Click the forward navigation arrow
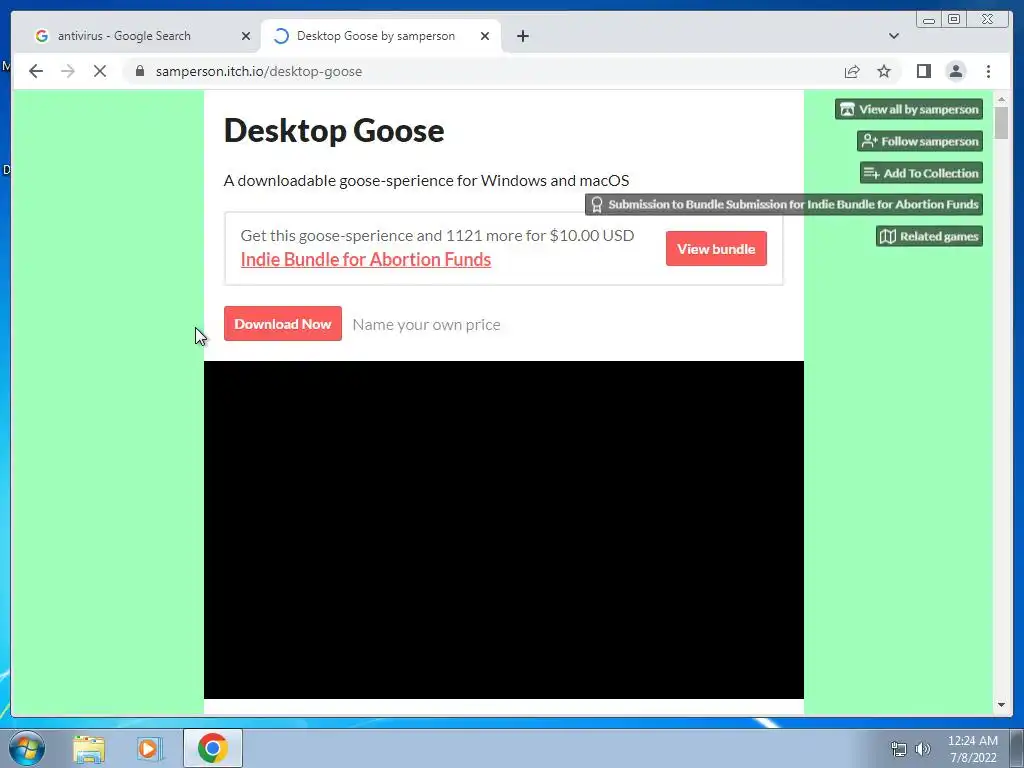 click(68, 71)
